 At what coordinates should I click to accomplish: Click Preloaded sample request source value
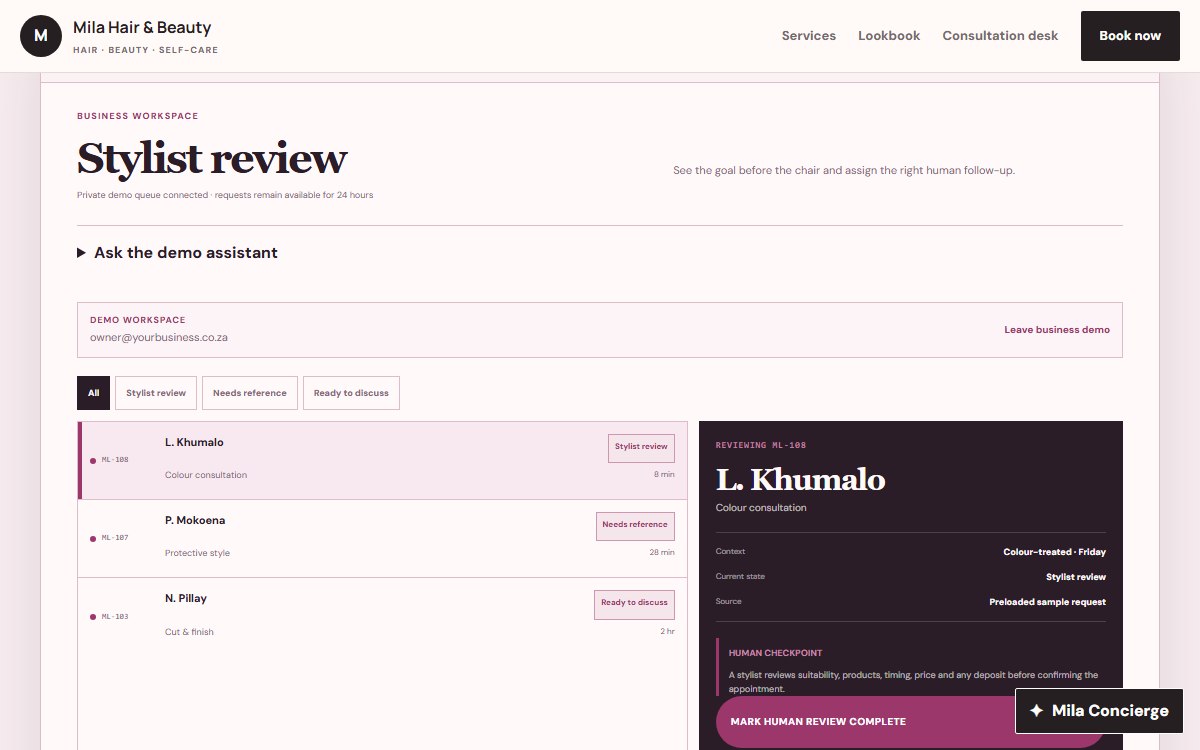(x=1047, y=602)
